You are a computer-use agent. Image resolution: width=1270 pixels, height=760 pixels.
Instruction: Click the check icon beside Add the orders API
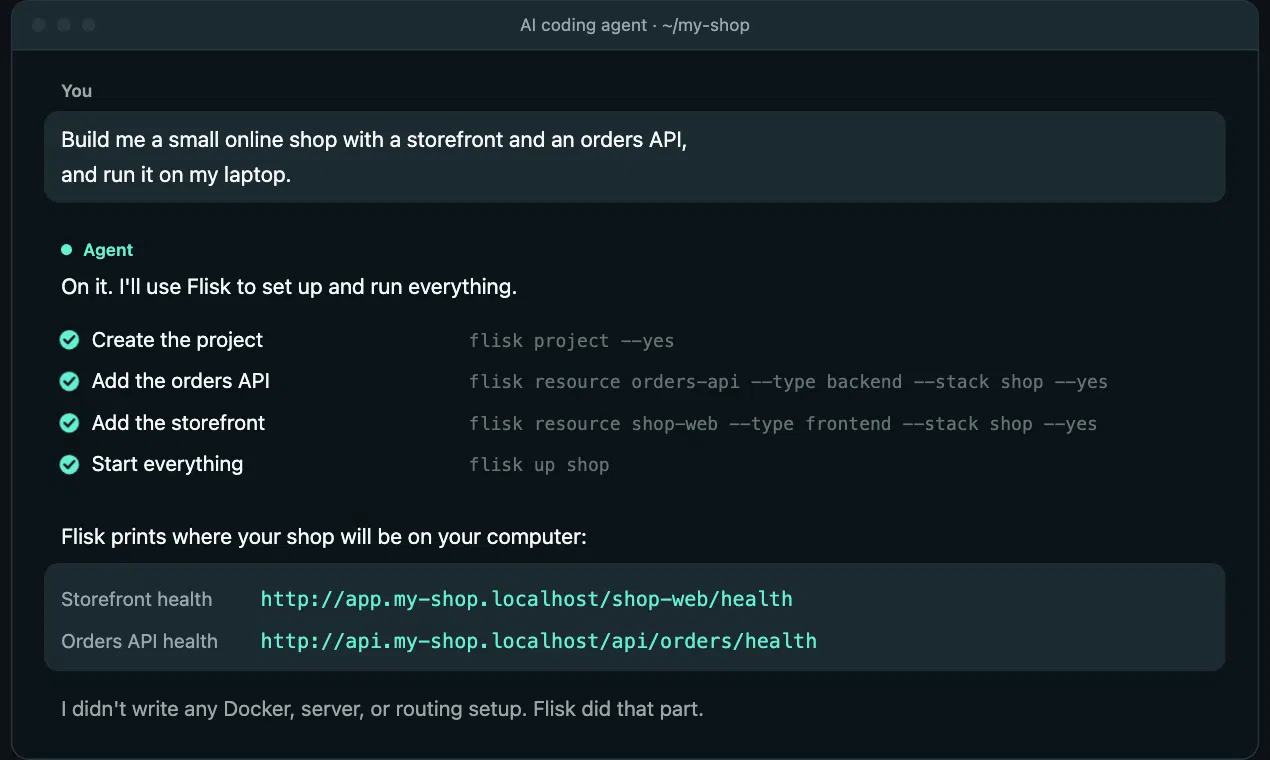click(69, 382)
